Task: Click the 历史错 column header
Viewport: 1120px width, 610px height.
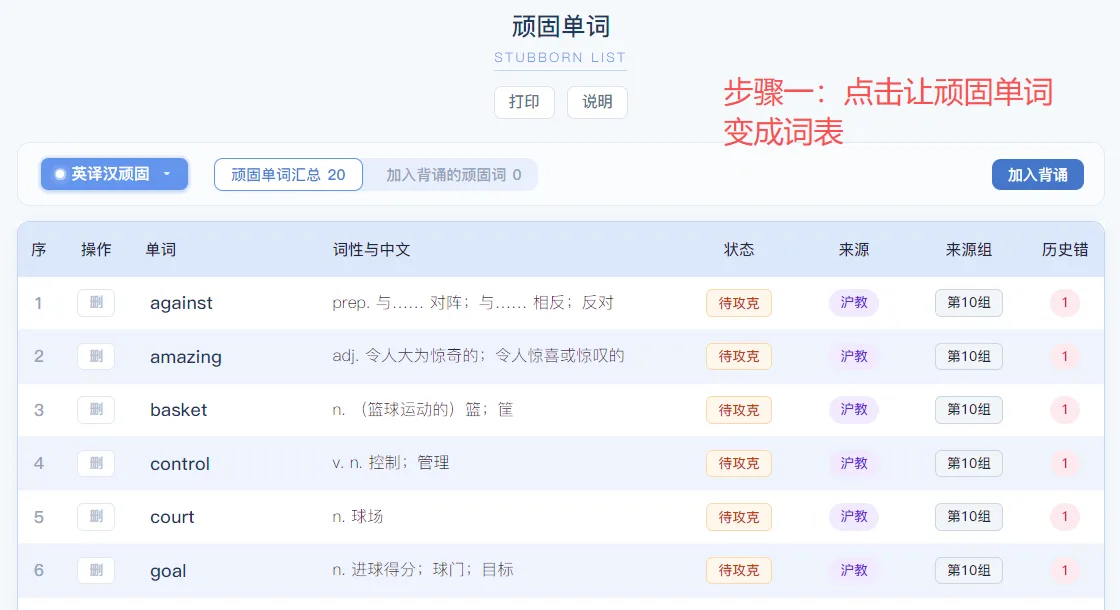Action: (x=1065, y=249)
